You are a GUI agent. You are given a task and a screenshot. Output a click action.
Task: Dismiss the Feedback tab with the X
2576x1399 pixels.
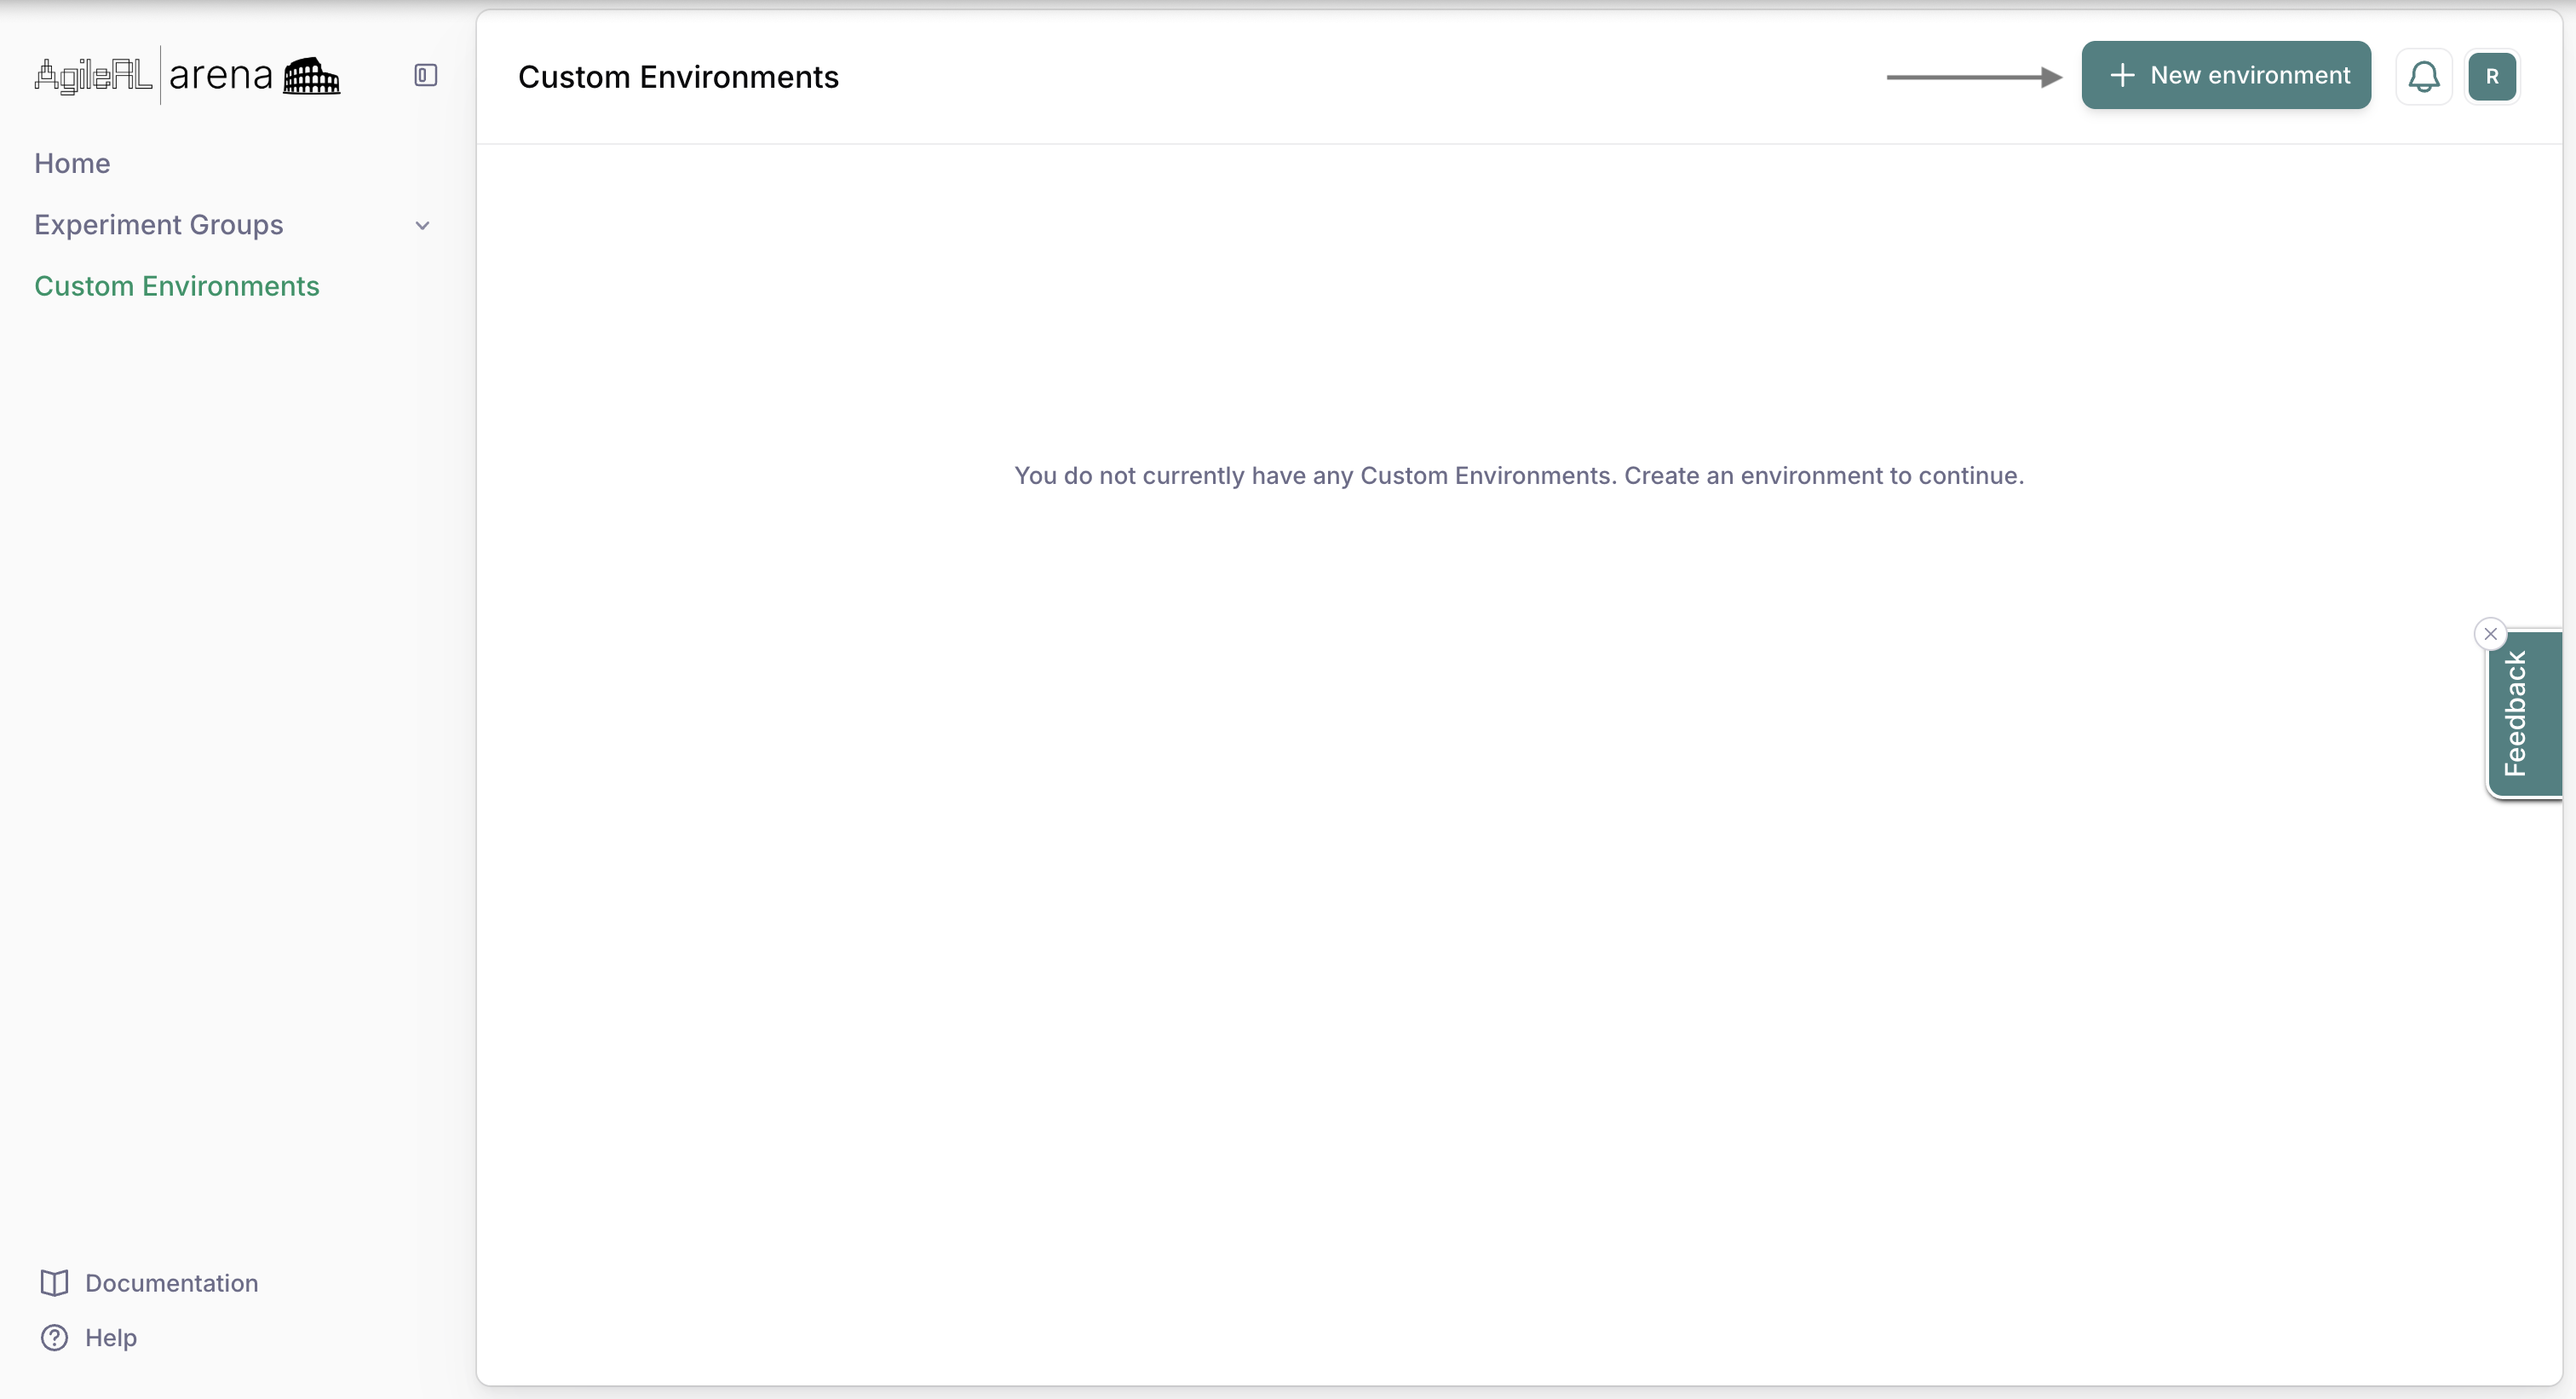[2490, 633]
